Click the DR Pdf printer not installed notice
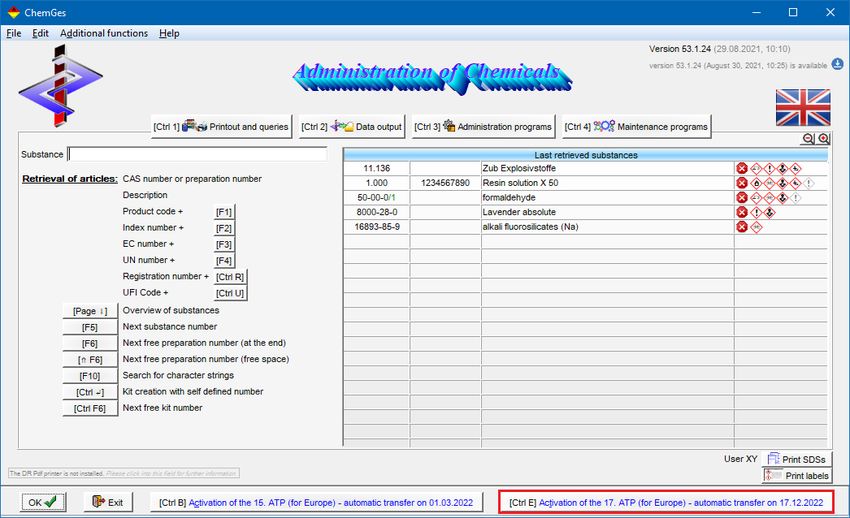The image size is (850, 518). [124, 473]
